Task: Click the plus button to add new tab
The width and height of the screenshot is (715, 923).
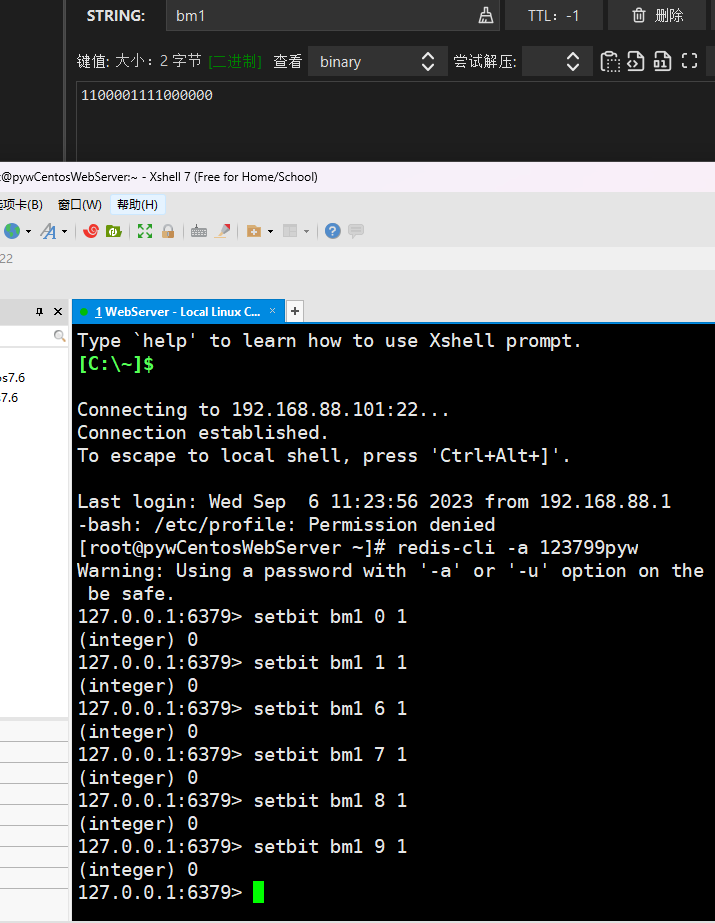Action: tap(295, 311)
